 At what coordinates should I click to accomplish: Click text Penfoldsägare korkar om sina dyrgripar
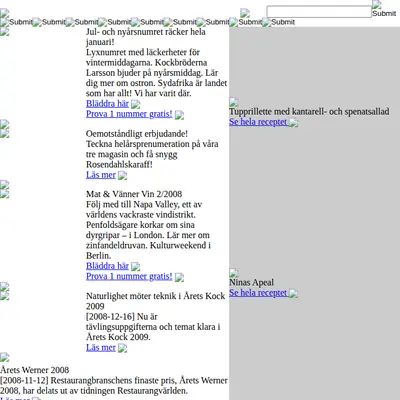[140, 230]
